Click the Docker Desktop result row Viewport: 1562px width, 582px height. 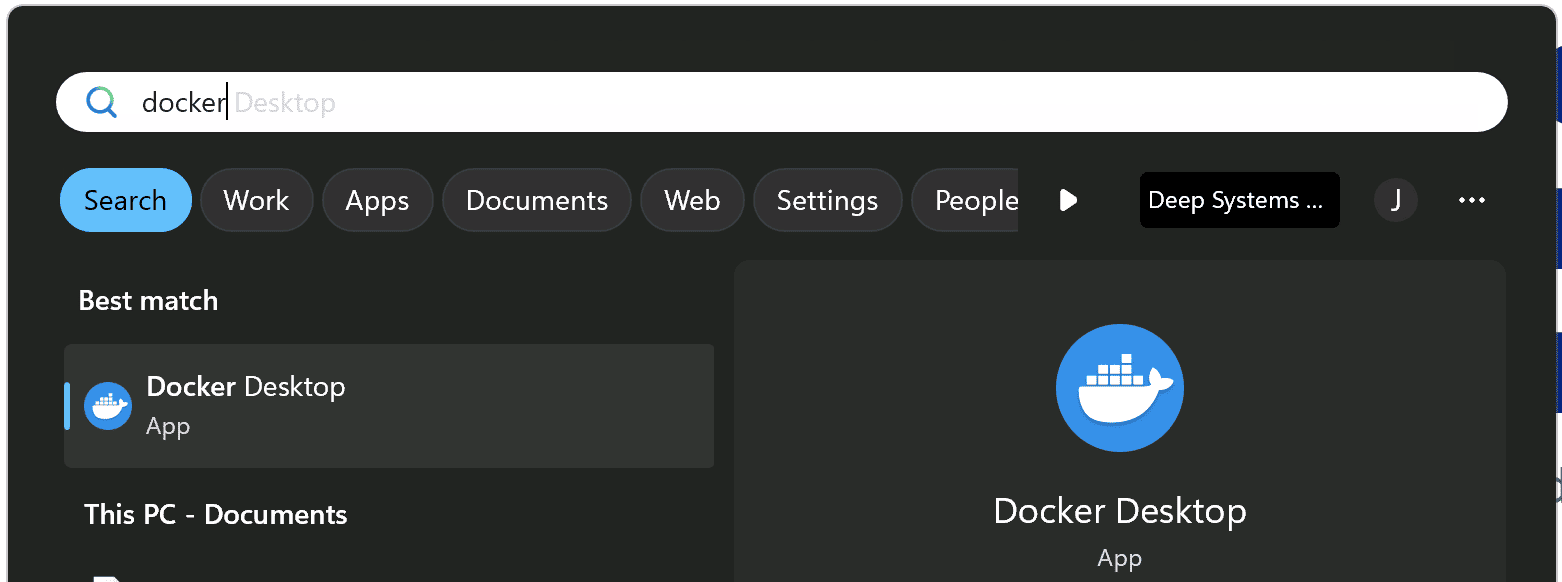point(388,405)
